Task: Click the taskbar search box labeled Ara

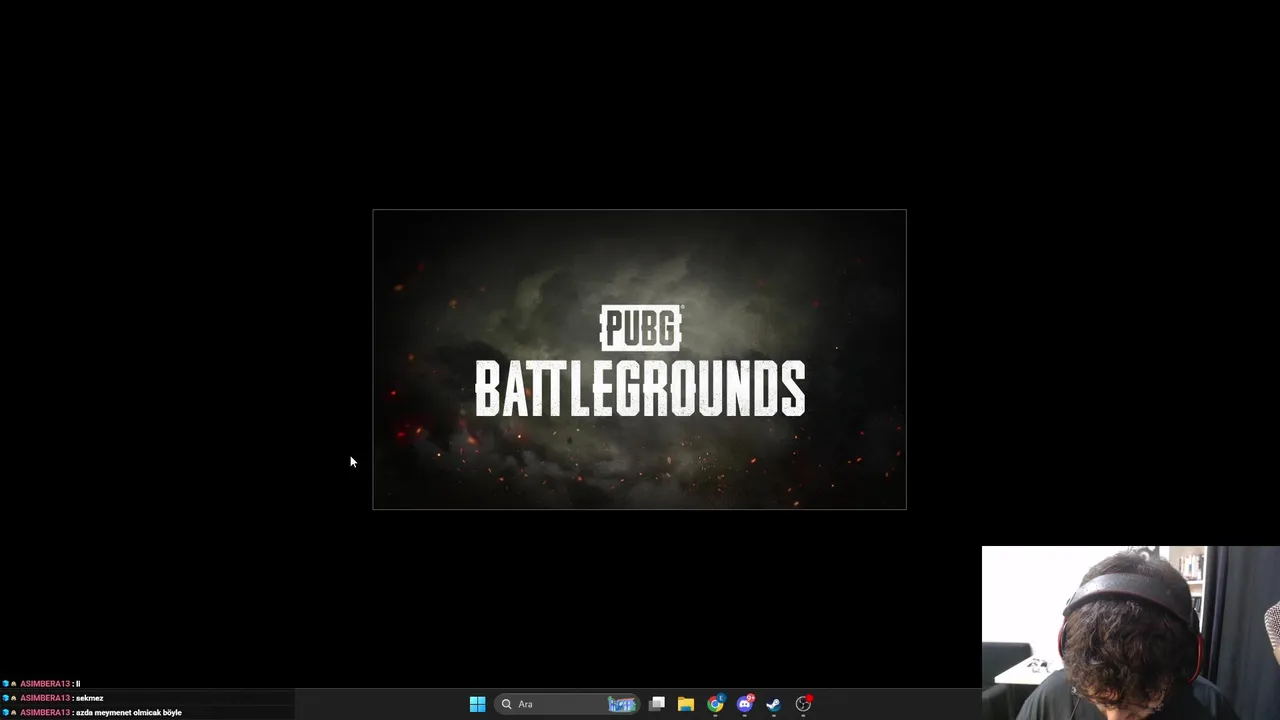Action: [x=567, y=704]
